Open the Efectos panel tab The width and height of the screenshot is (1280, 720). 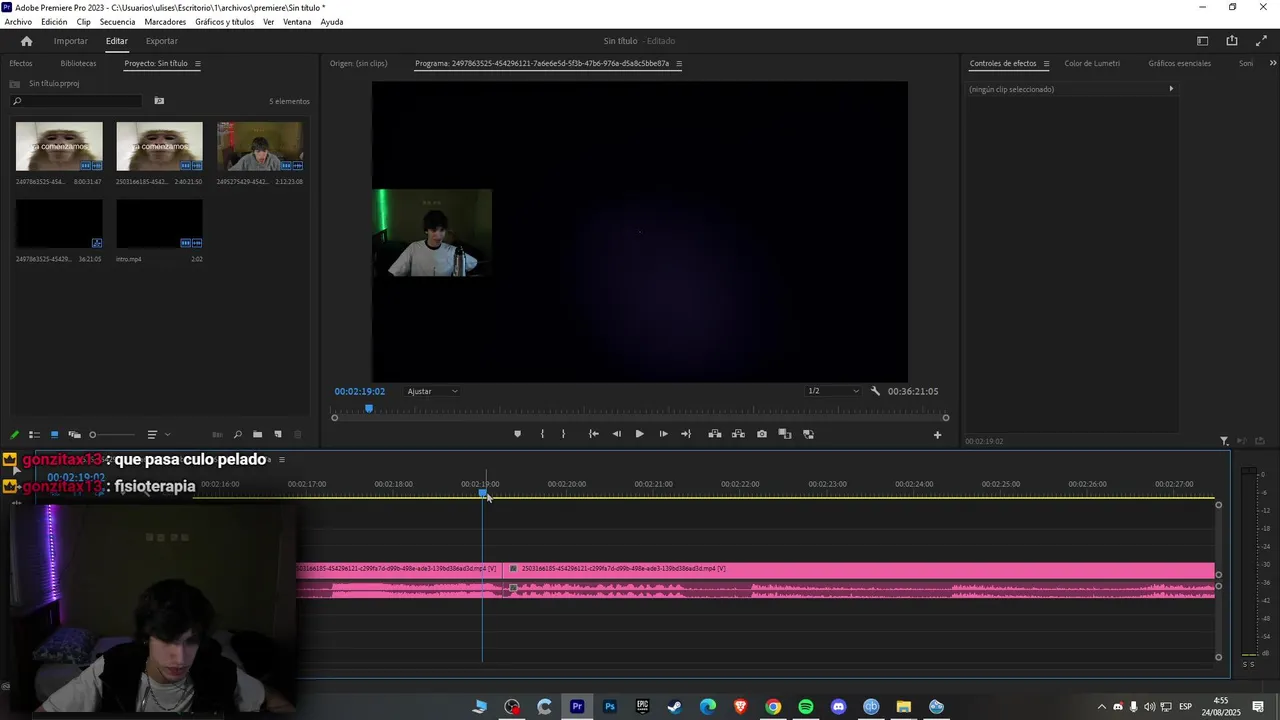pos(21,63)
